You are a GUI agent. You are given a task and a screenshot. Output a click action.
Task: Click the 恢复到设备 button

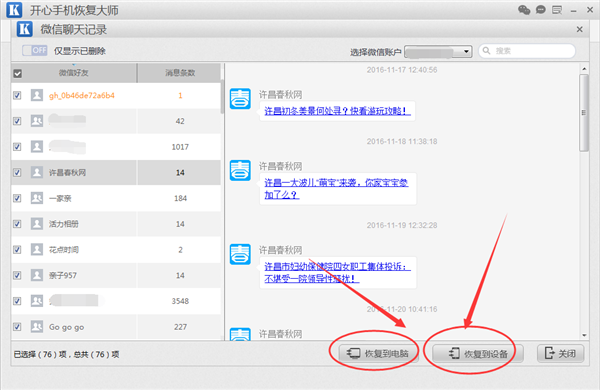tap(478, 353)
